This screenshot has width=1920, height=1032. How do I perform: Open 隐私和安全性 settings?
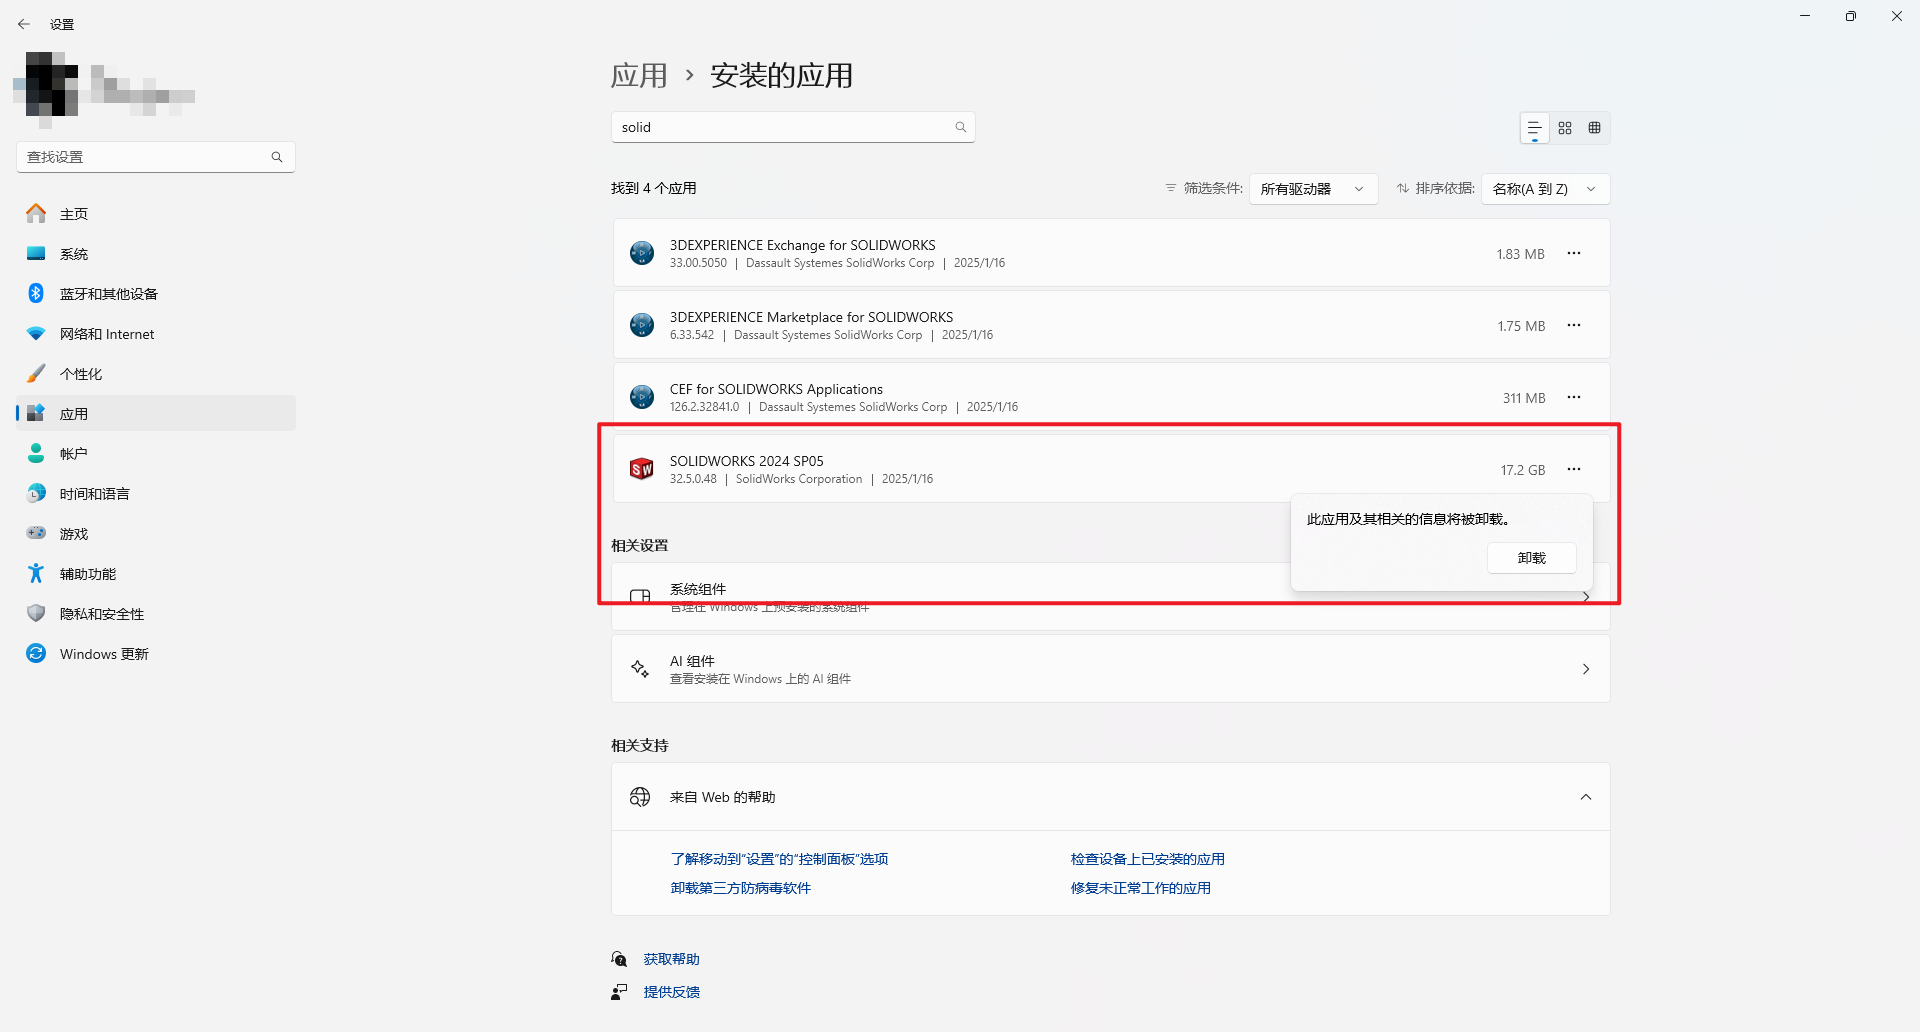156,614
